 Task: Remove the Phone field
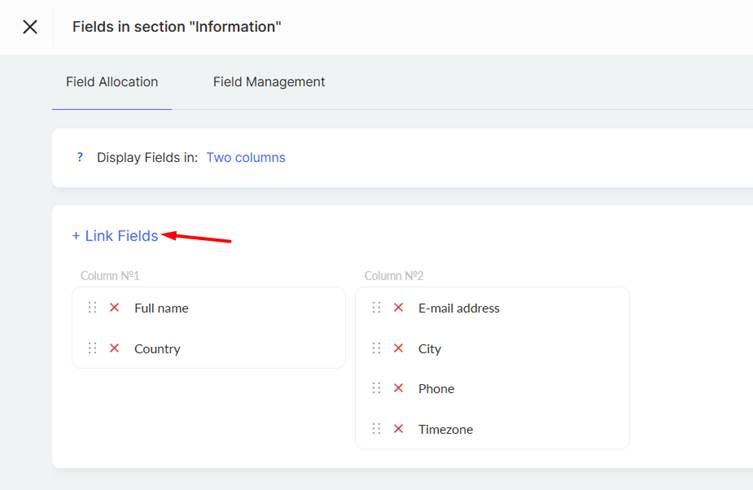point(398,388)
